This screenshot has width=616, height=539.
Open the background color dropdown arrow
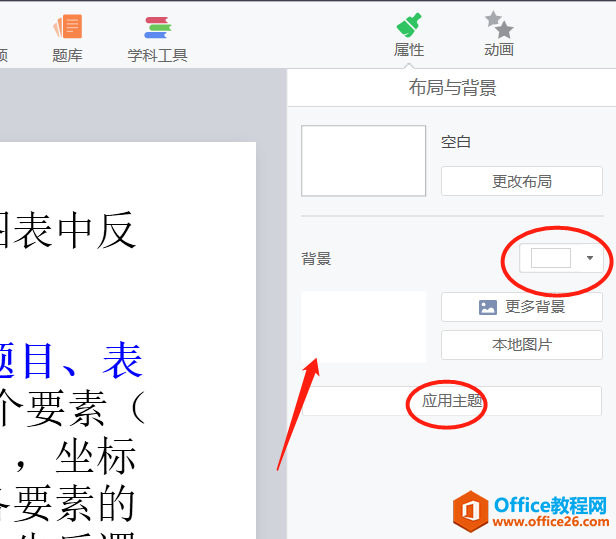pyautogui.click(x=590, y=258)
